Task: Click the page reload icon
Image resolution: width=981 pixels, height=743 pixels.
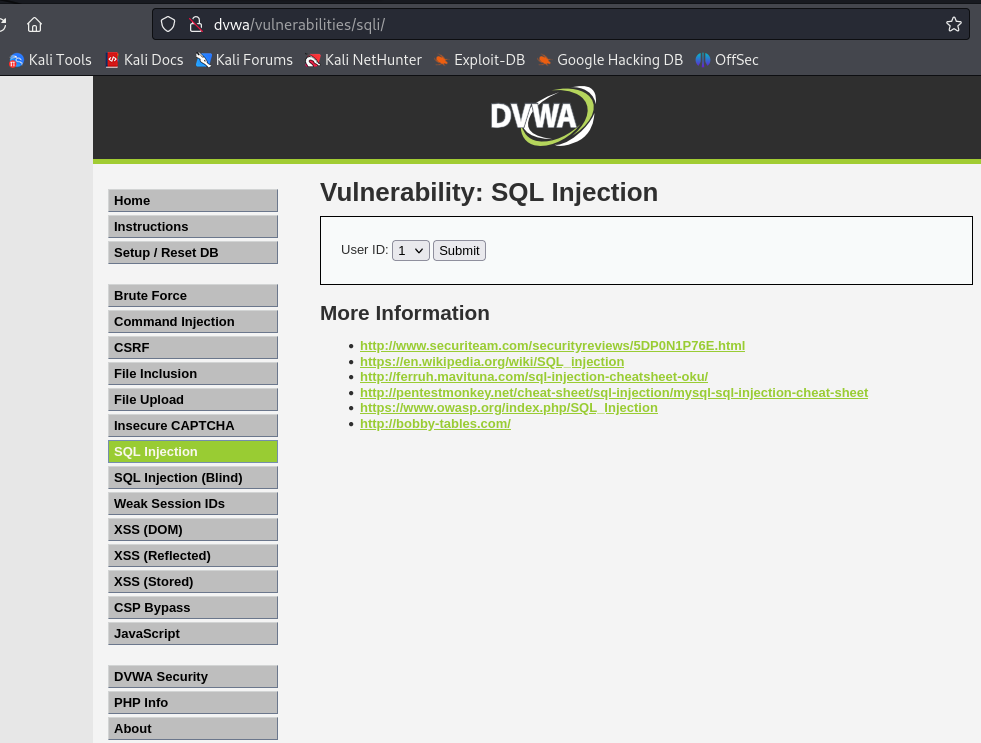Action: tap(3, 24)
